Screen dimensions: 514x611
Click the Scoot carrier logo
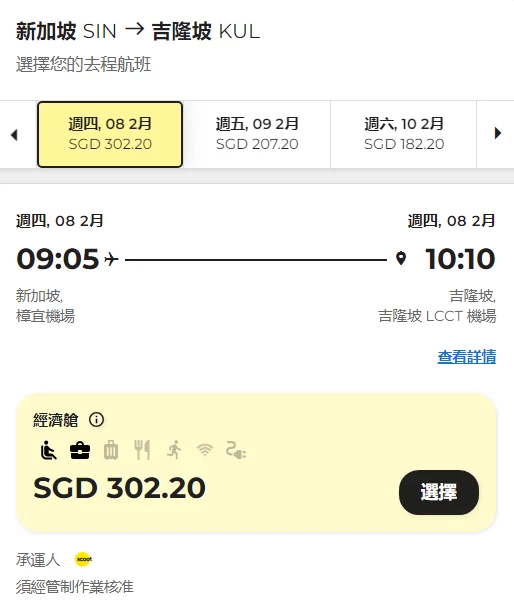coord(83,560)
